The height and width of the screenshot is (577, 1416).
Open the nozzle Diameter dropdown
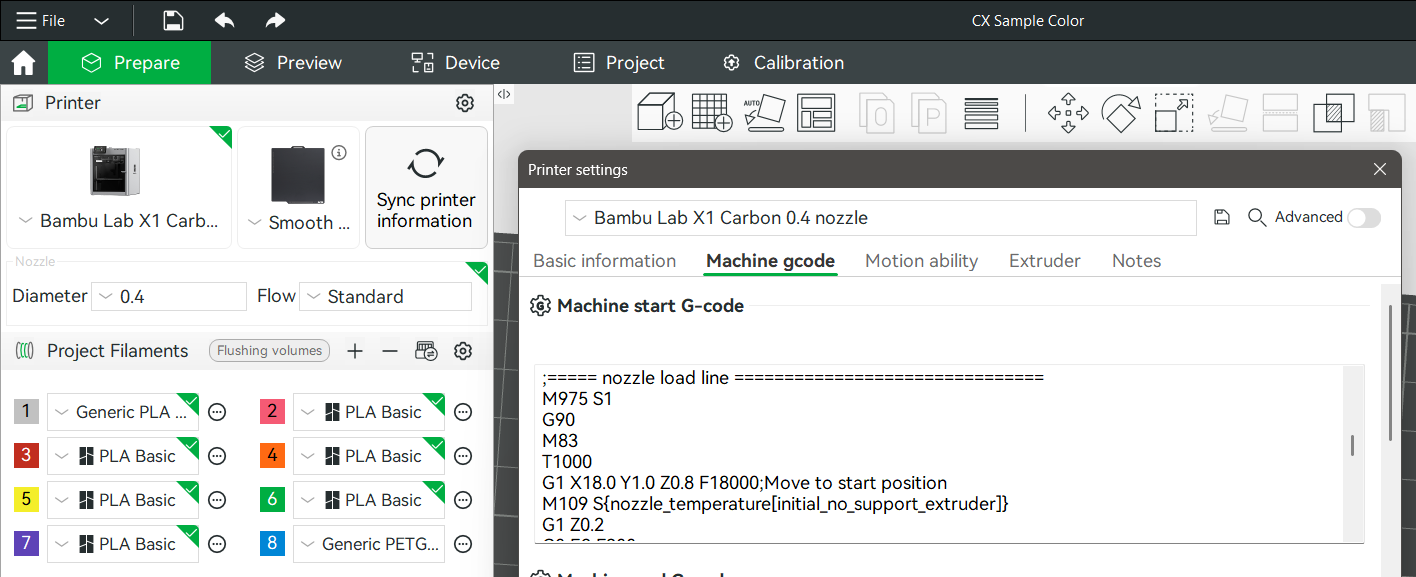tap(169, 297)
